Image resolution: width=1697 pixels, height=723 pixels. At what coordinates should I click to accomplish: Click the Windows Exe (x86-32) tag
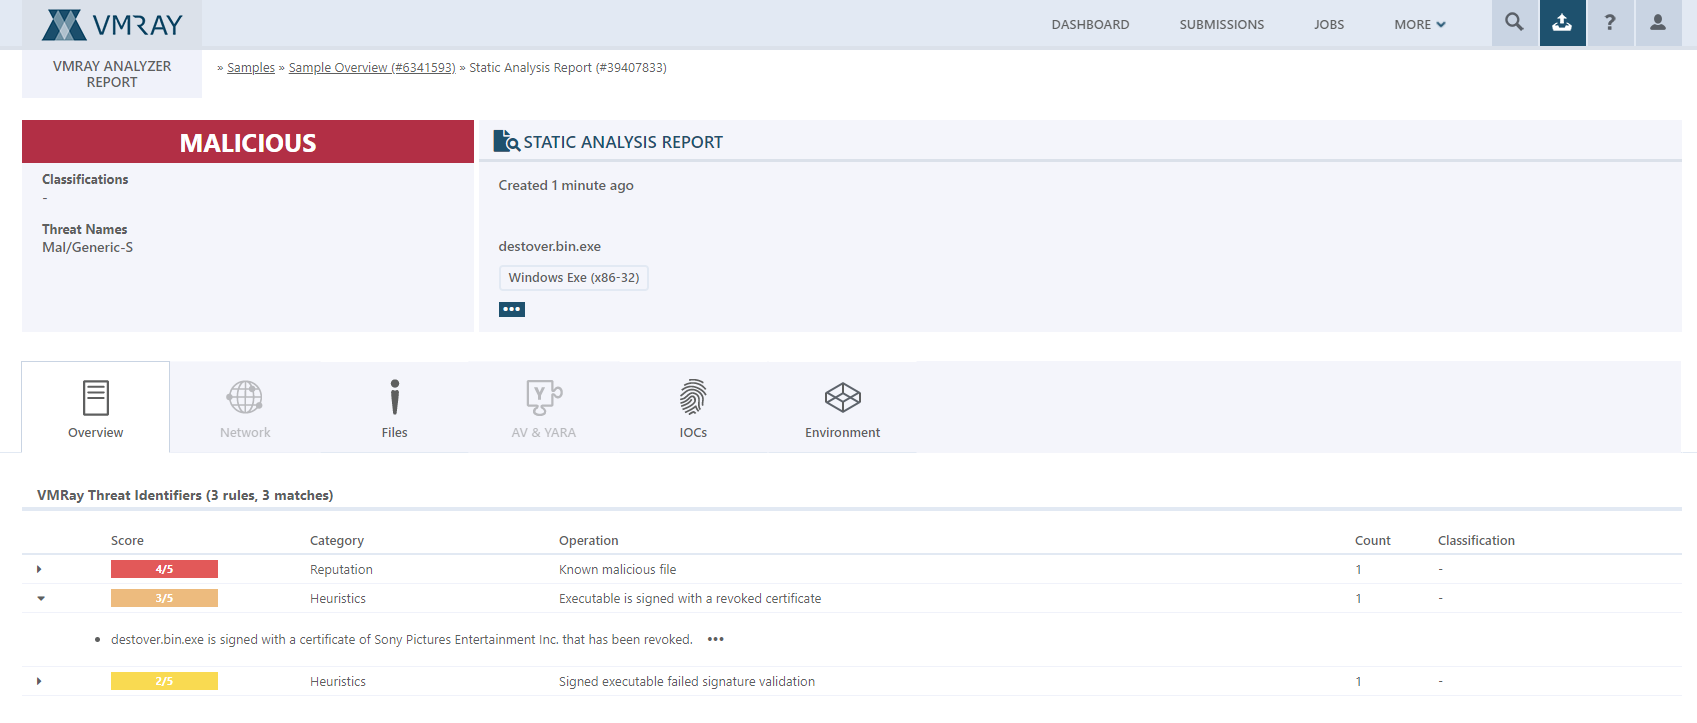point(574,277)
